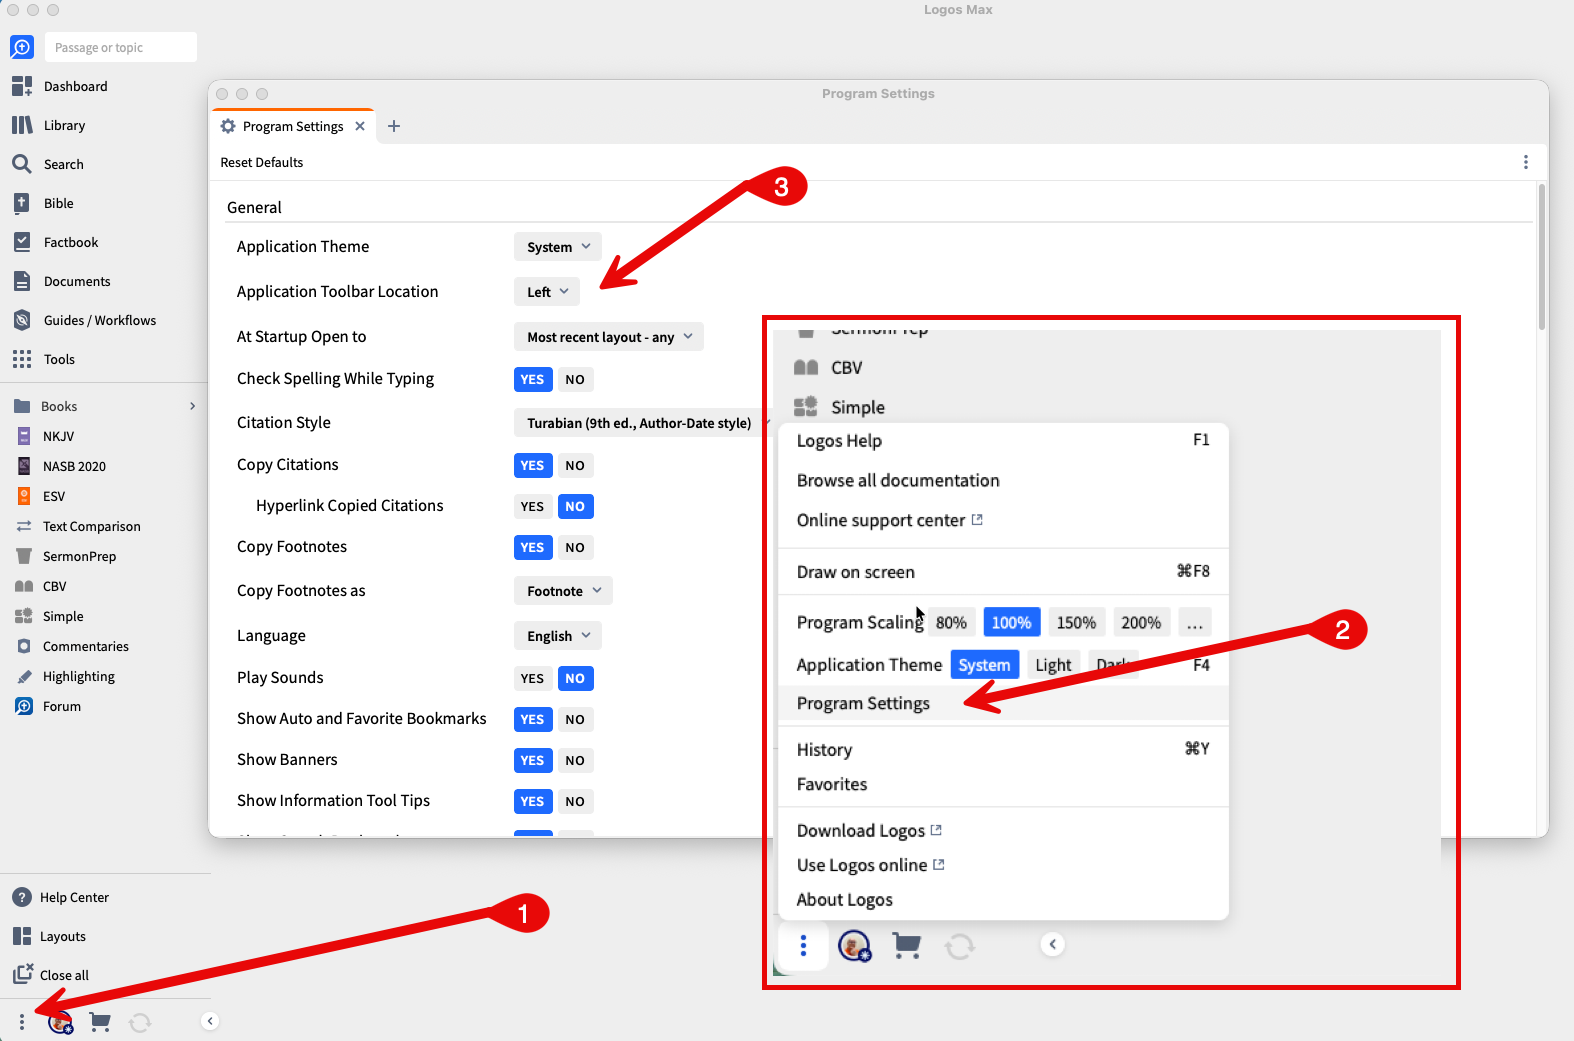The height and width of the screenshot is (1041, 1574).
Task: Open the user profile avatar in sidebar
Action: pos(60,1021)
